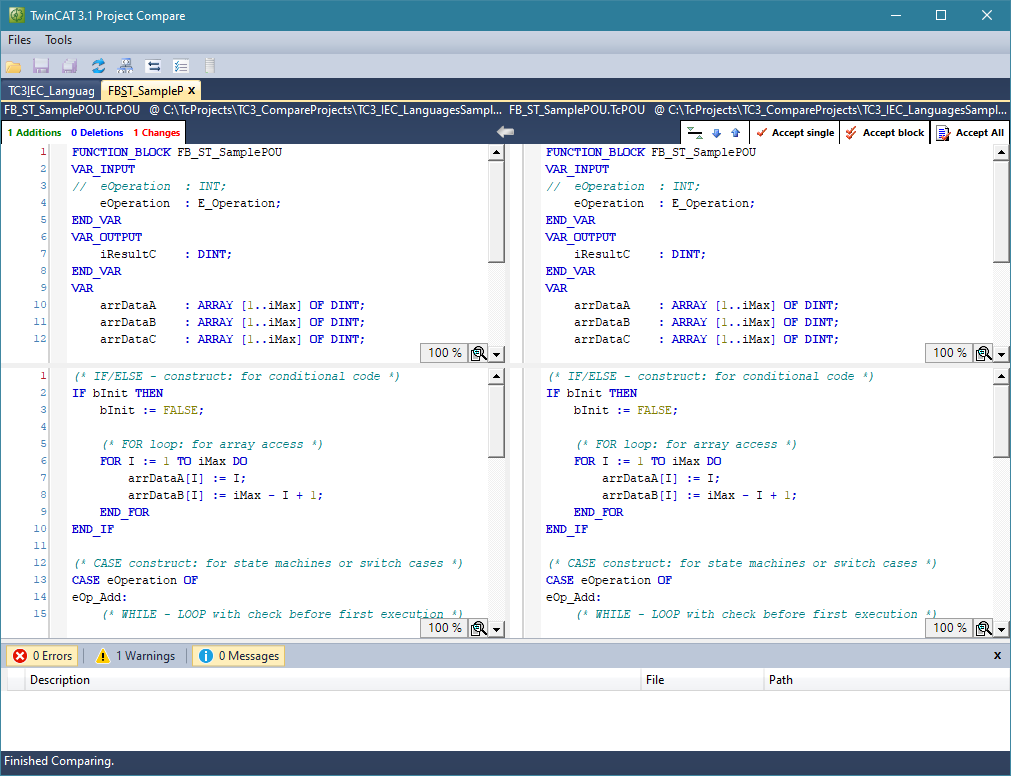This screenshot has height=776, width=1011.
Task: Refresh the comparison with blue arrows icon
Action: click(x=98, y=66)
